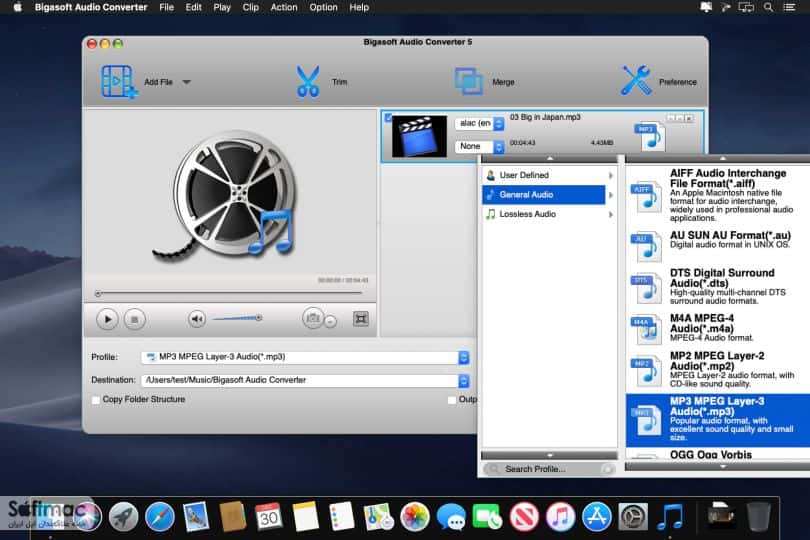Screen dimensions: 810x540
Task: Click the Destination path field
Action: click(300, 381)
